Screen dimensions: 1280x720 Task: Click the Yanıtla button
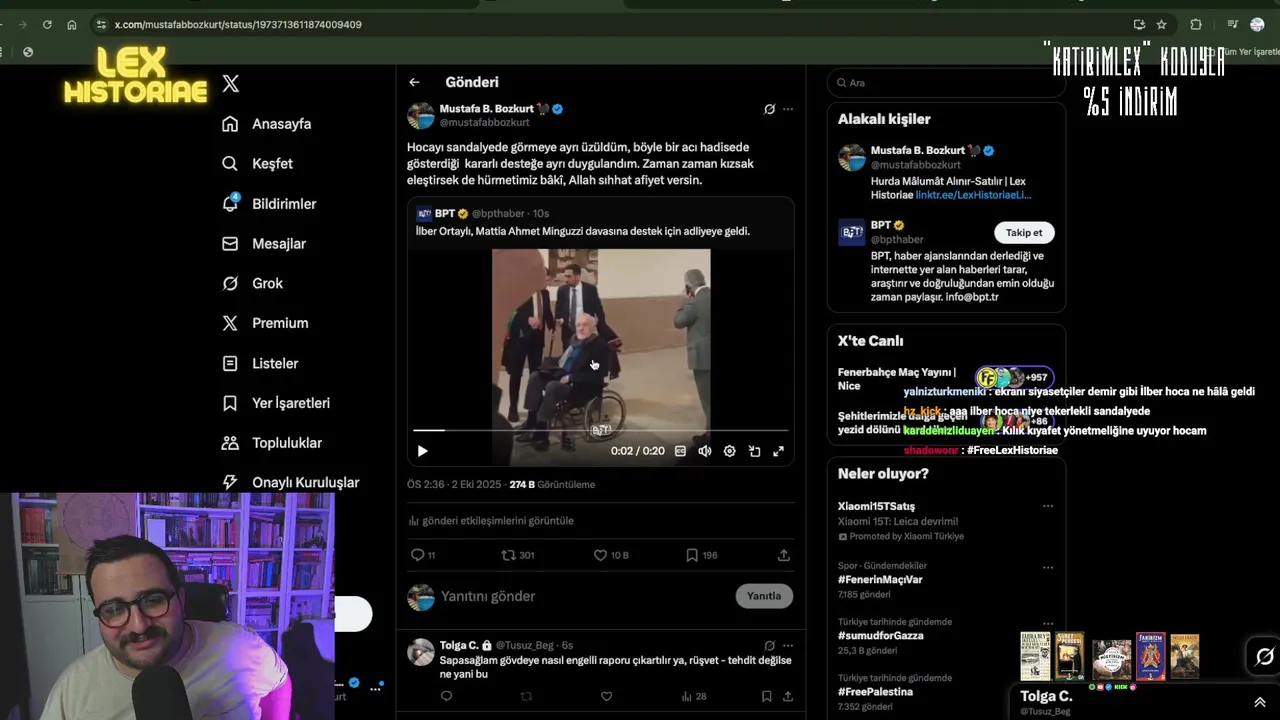click(x=764, y=596)
